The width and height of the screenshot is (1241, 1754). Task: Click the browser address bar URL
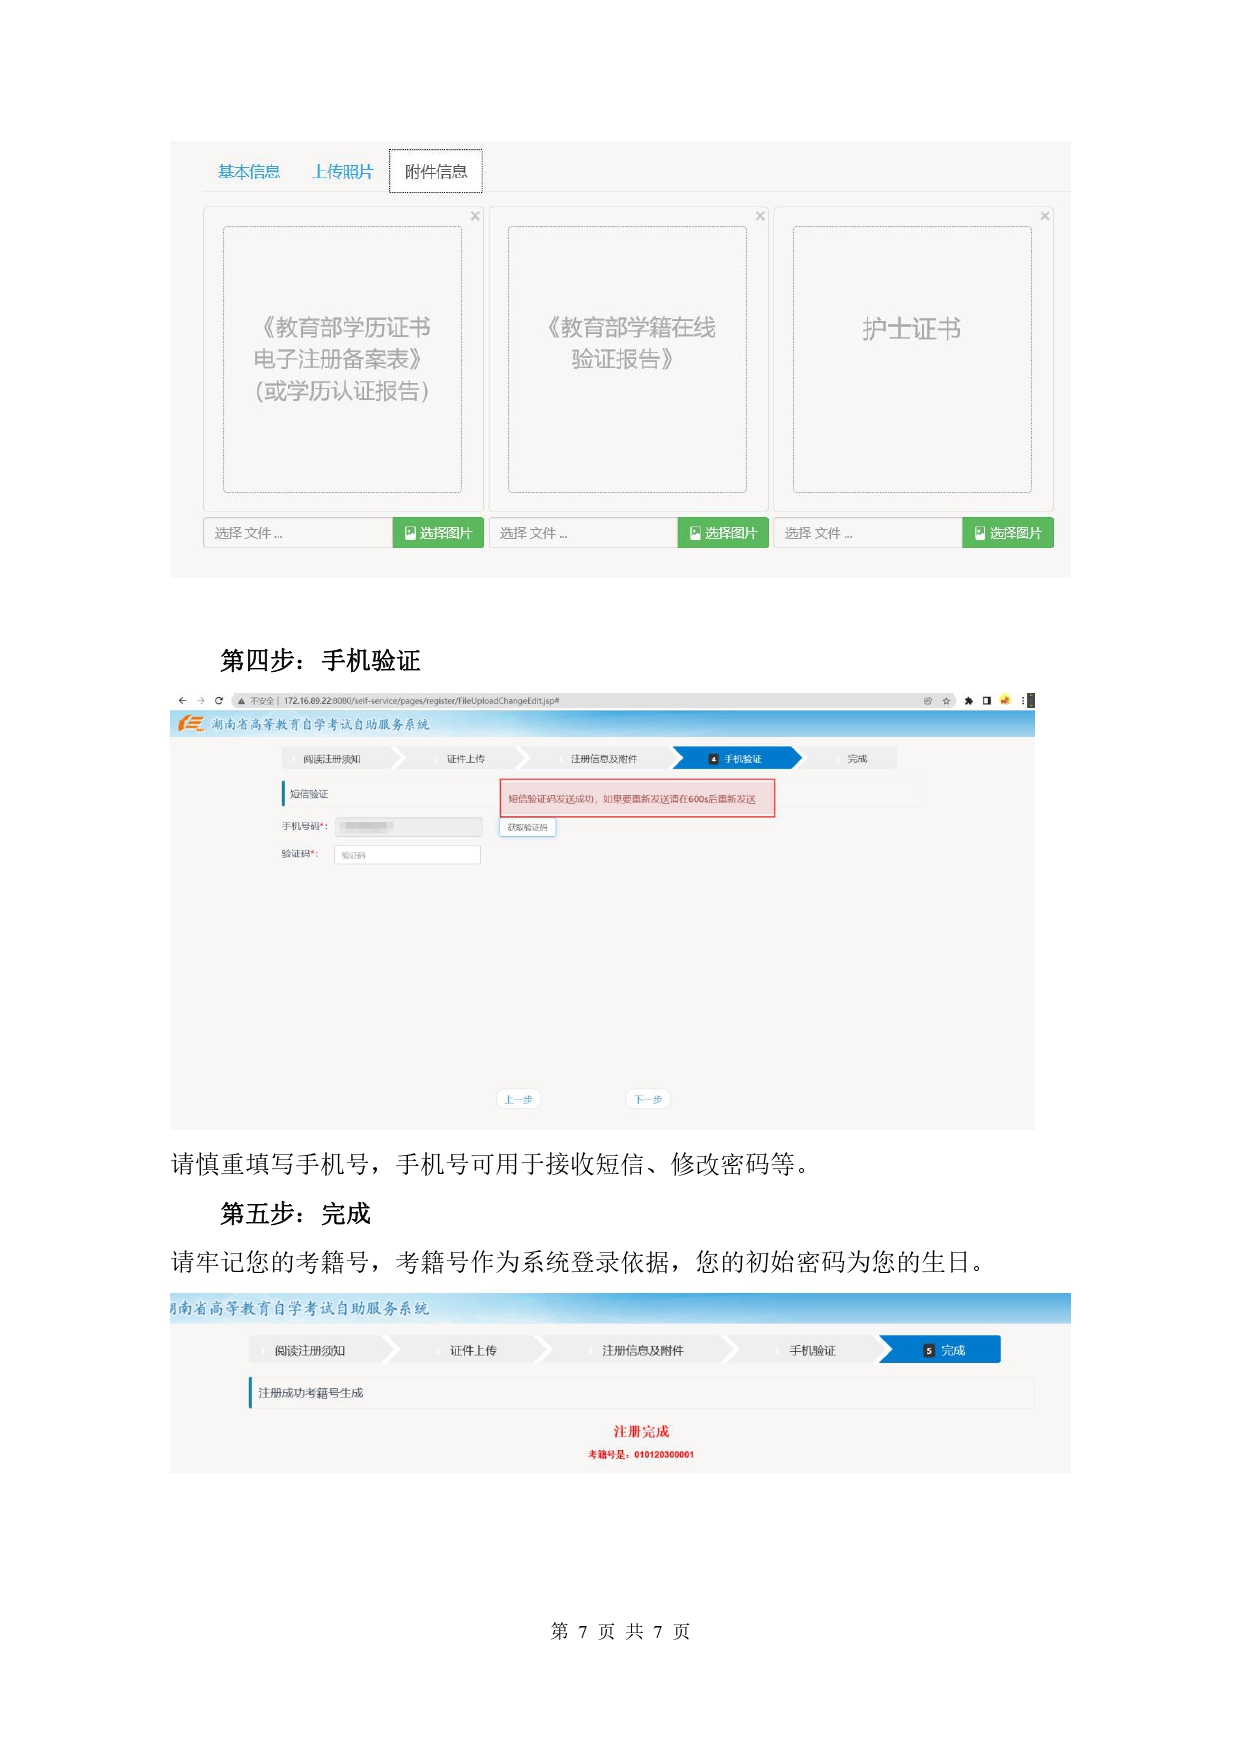point(420,701)
